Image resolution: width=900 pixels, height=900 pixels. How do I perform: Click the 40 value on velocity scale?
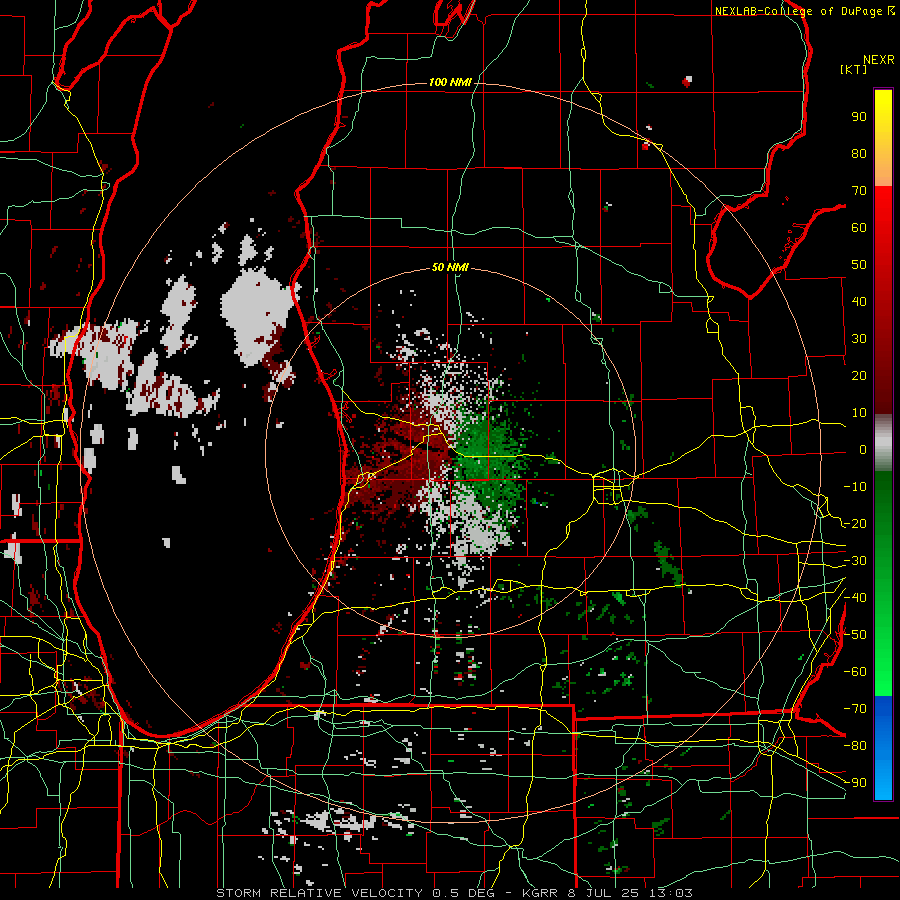[859, 302]
